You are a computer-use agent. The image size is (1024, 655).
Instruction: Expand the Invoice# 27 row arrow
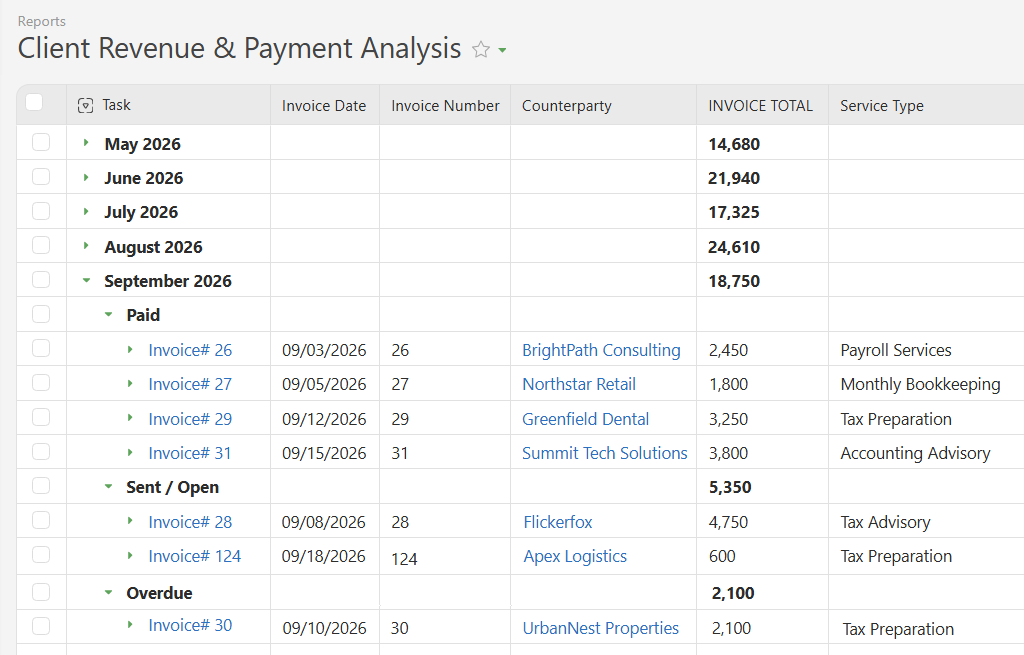(130, 383)
